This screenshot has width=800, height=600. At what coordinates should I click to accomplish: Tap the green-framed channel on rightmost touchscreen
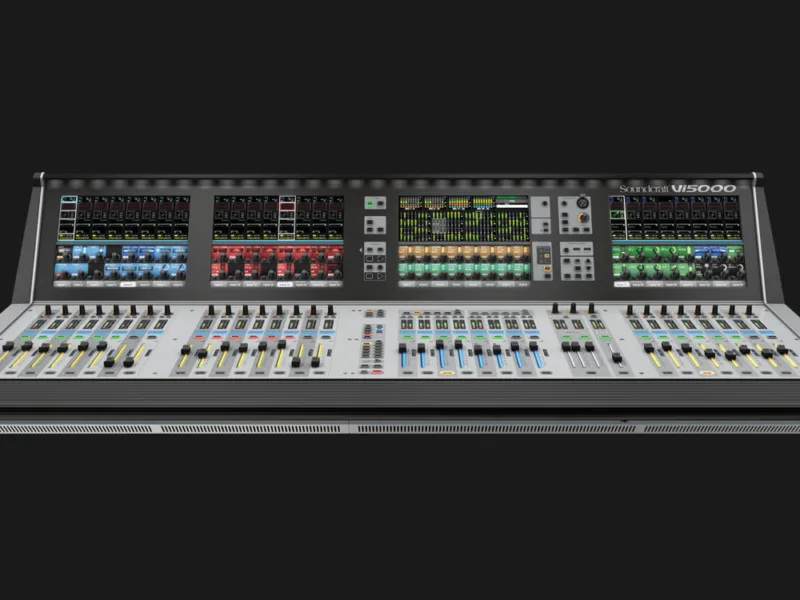(618, 218)
